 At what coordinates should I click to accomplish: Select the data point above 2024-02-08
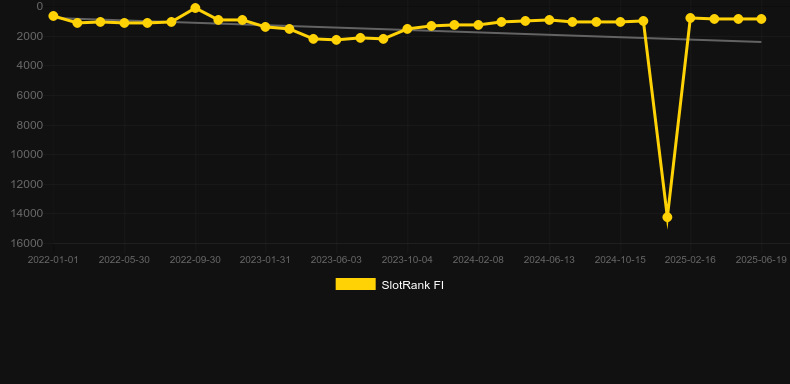coord(478,25)
